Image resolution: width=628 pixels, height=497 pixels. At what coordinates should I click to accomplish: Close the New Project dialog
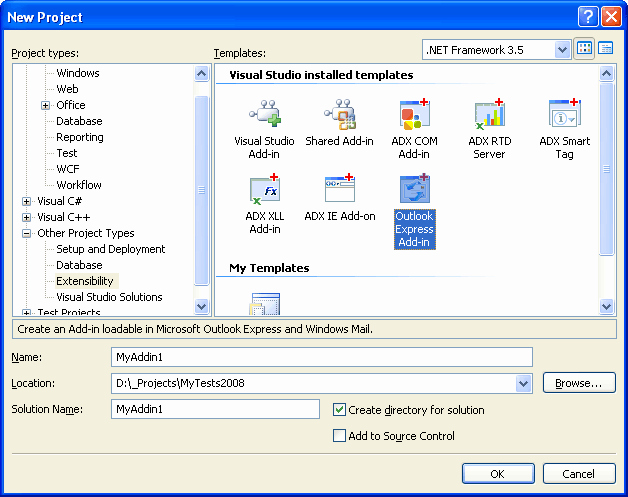tap(611, 17)
